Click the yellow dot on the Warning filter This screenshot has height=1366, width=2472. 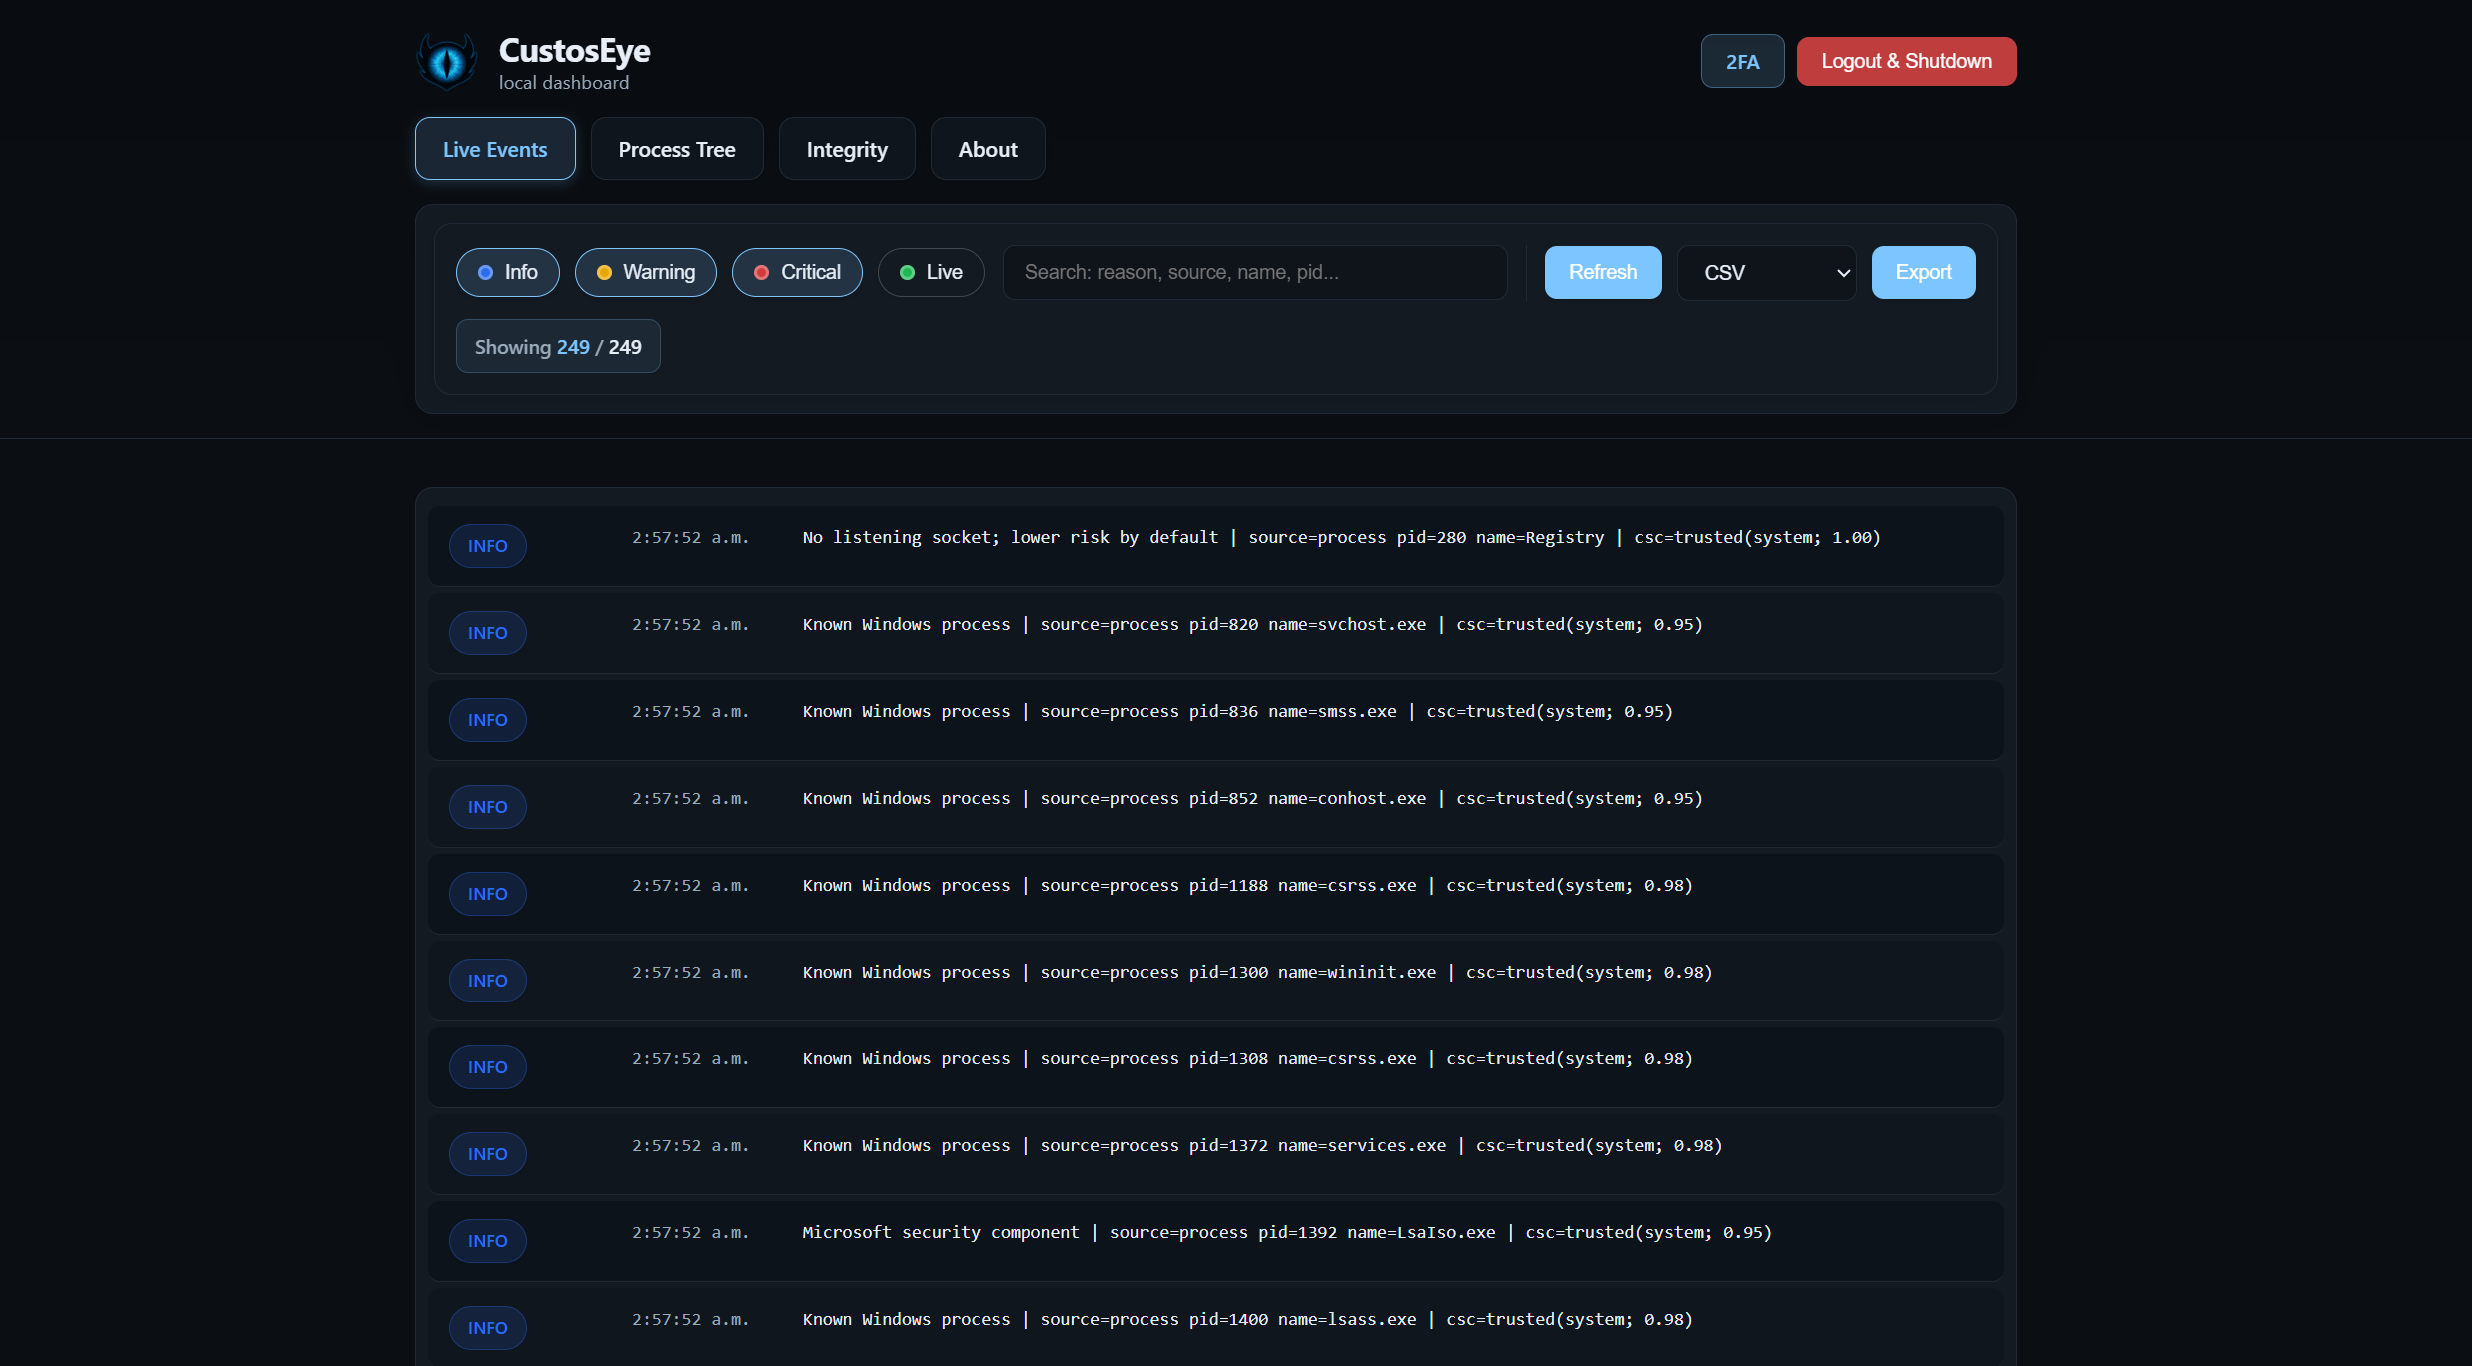603,272
